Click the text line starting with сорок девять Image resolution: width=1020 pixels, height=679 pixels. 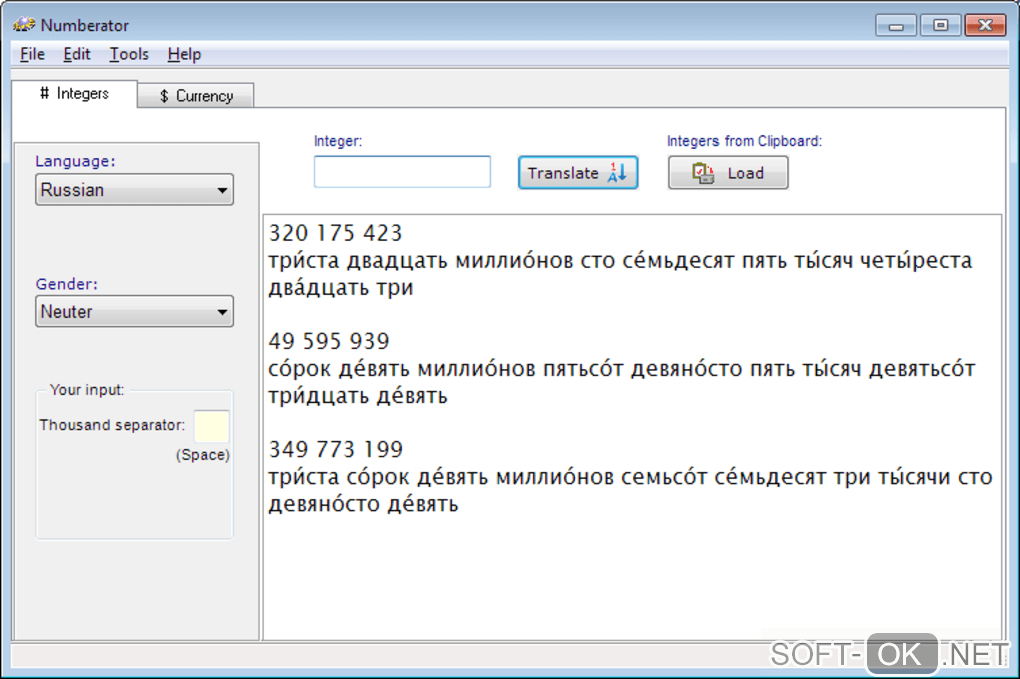[x=622, y=368]
